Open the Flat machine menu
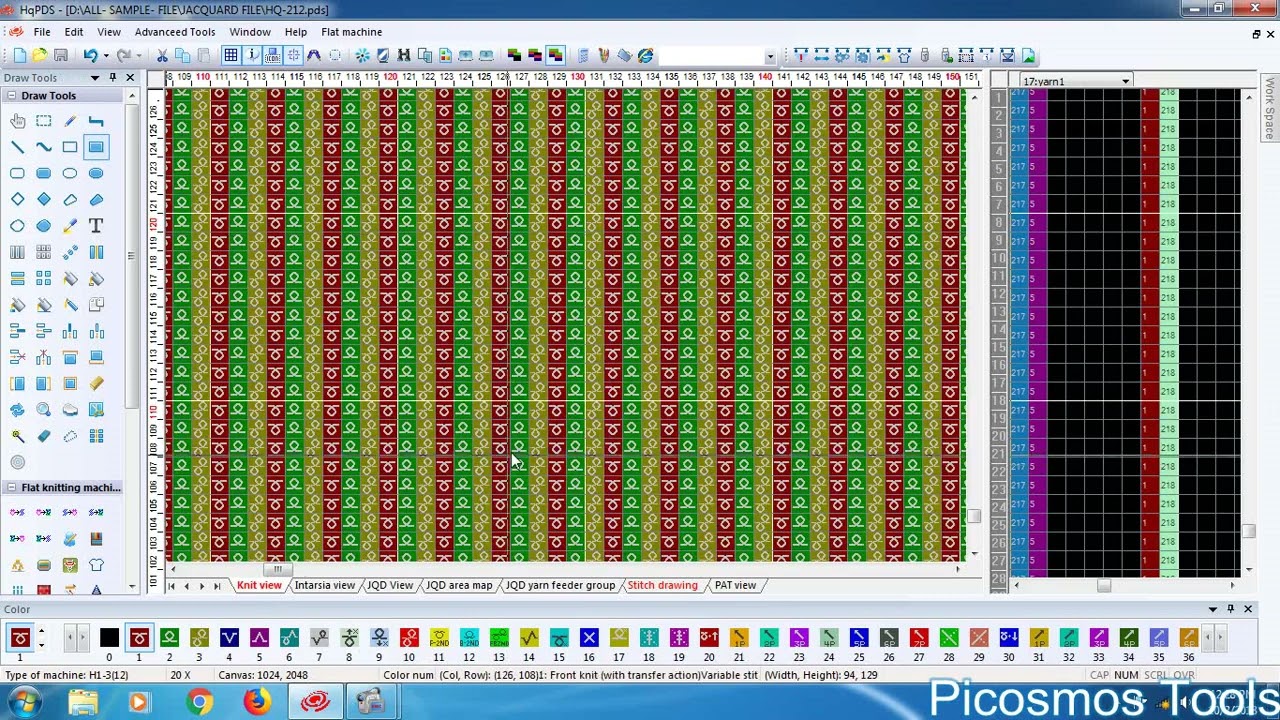This screenshot has height=720, width=1280. 351,32
